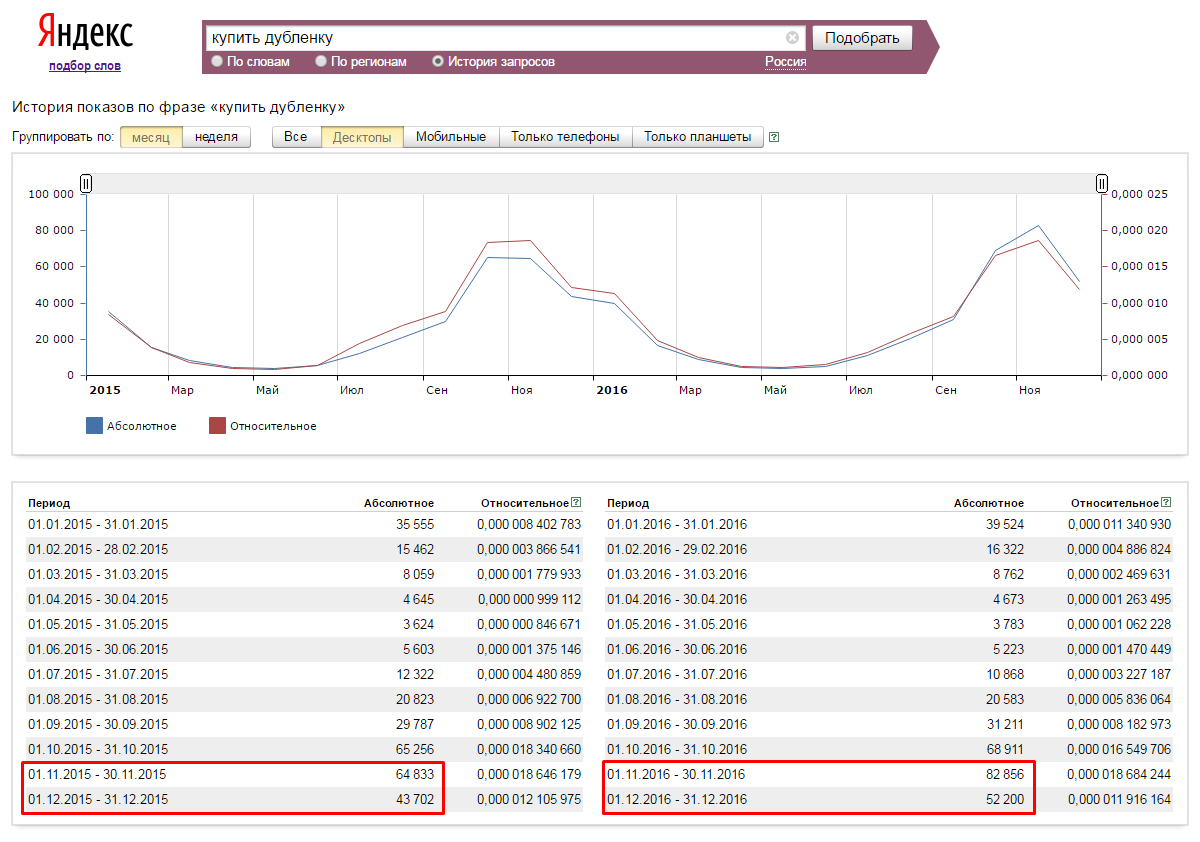Switch to the Все devices tab
This screenshot has height=842, width=1200.
coord(296,137)
